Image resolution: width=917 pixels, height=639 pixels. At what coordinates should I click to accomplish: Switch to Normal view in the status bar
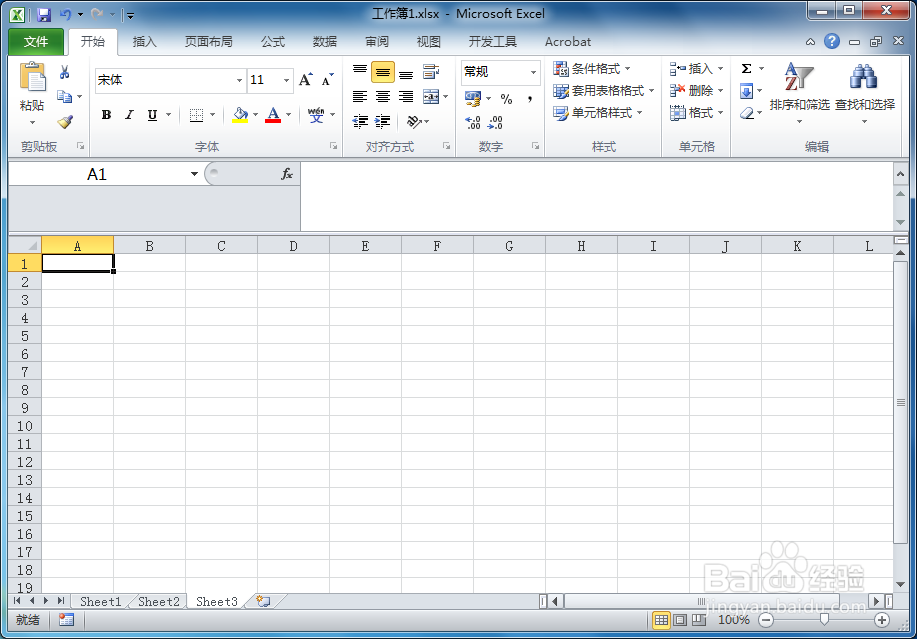(x=661, y=620)
